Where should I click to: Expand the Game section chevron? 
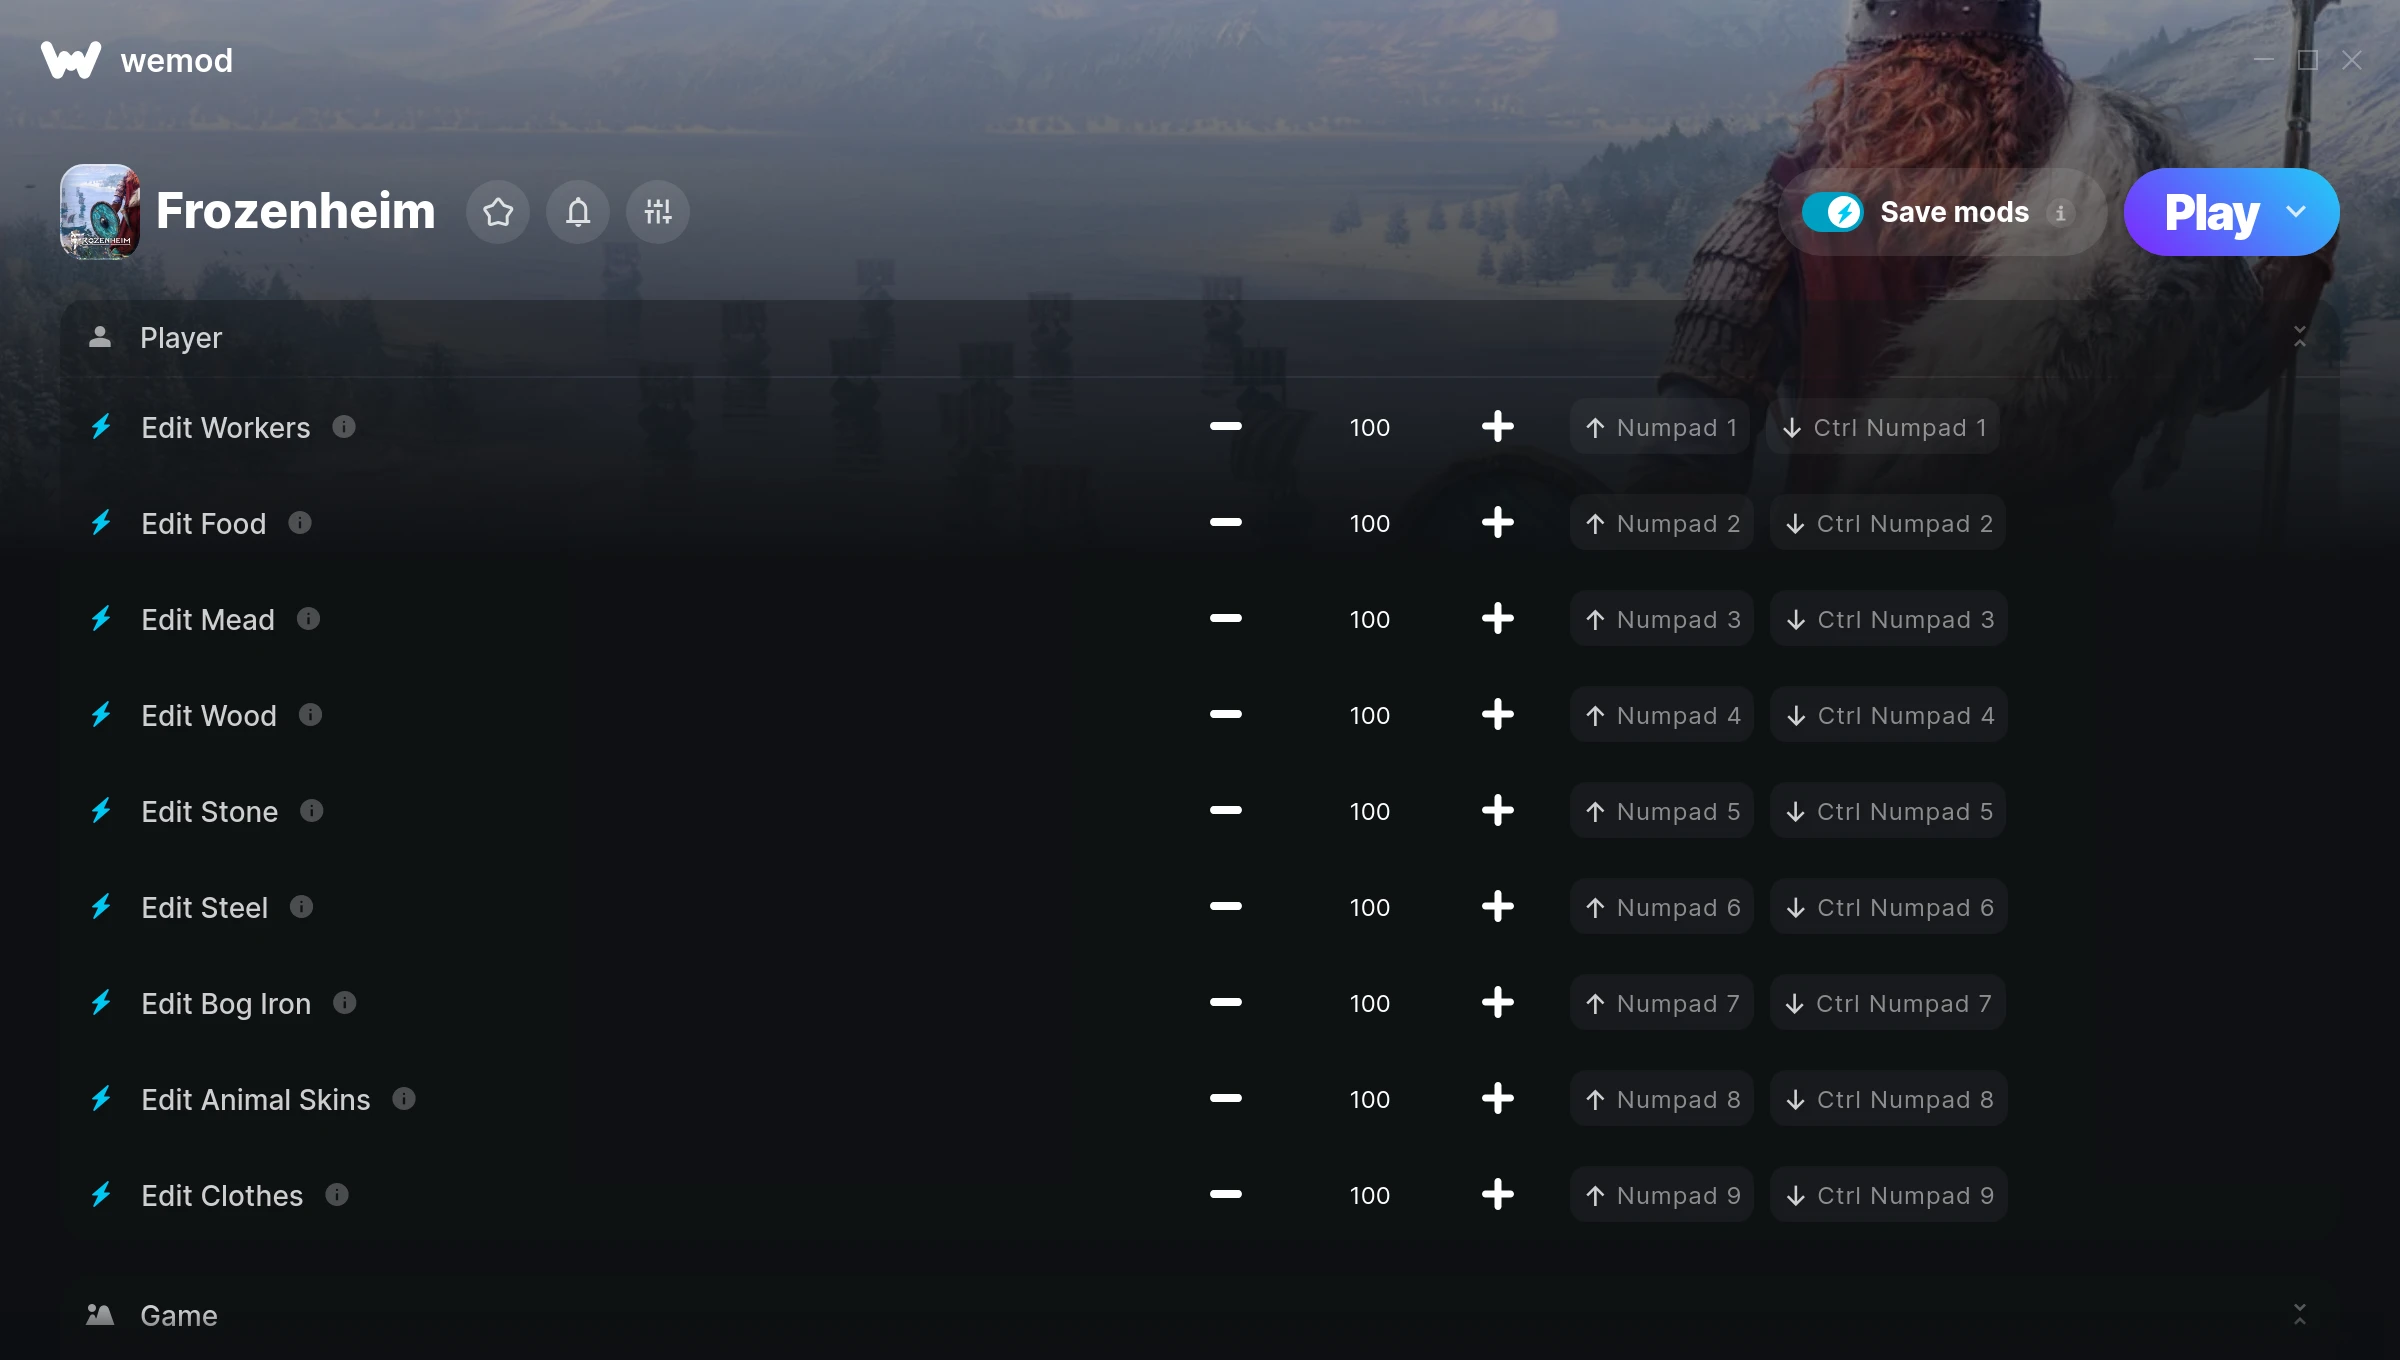point(2299,1314)
